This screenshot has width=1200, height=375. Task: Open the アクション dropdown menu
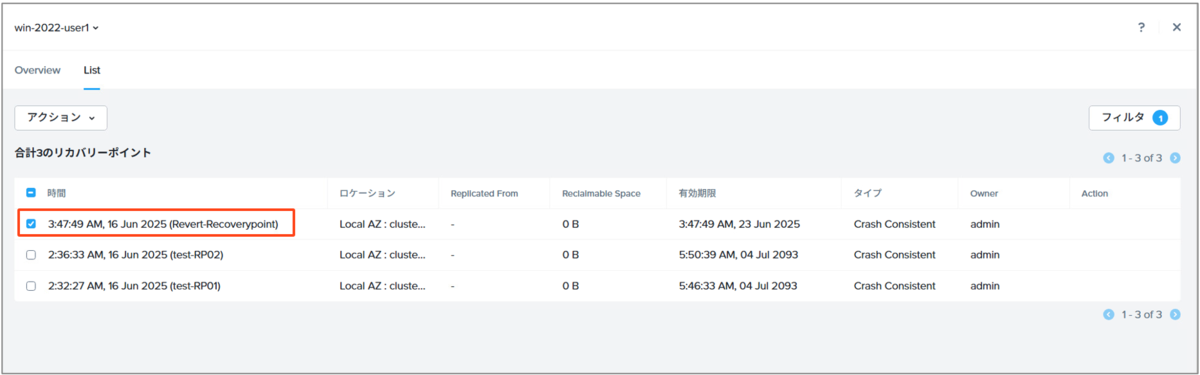pos(60,118)
